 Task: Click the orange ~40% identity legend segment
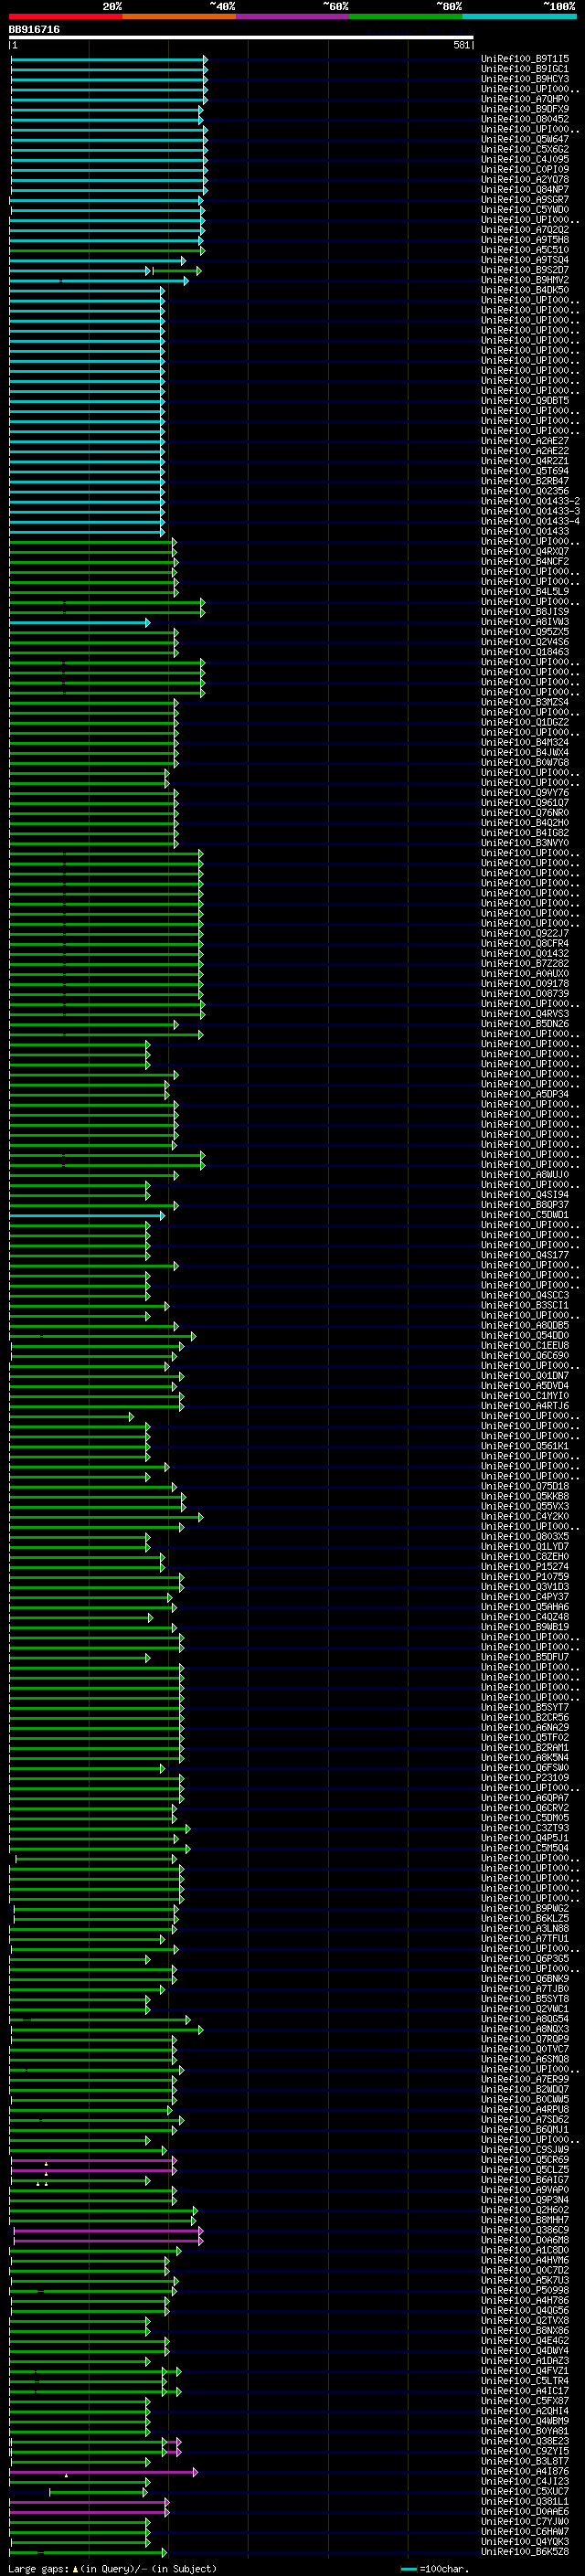point(179,17)
